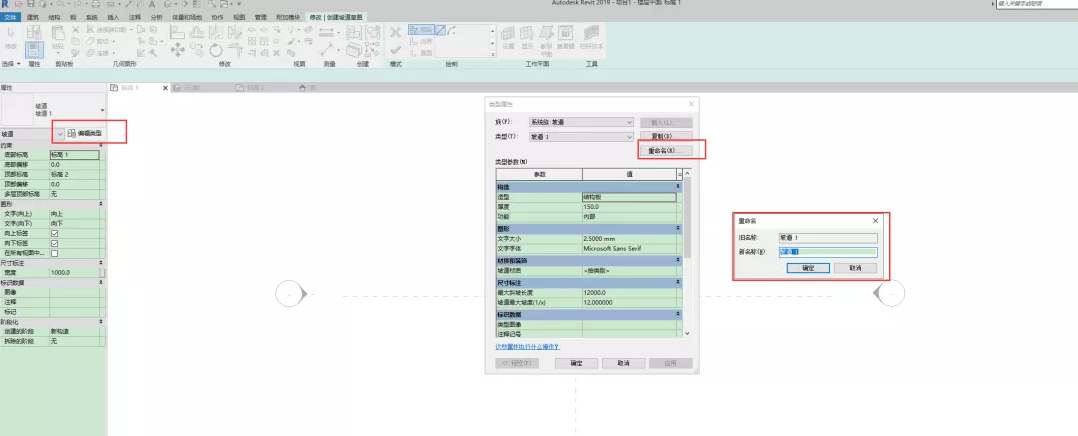The image size is (1078, 436).
Task: Click the Paste clipboard icon
Action: point(58,34)
